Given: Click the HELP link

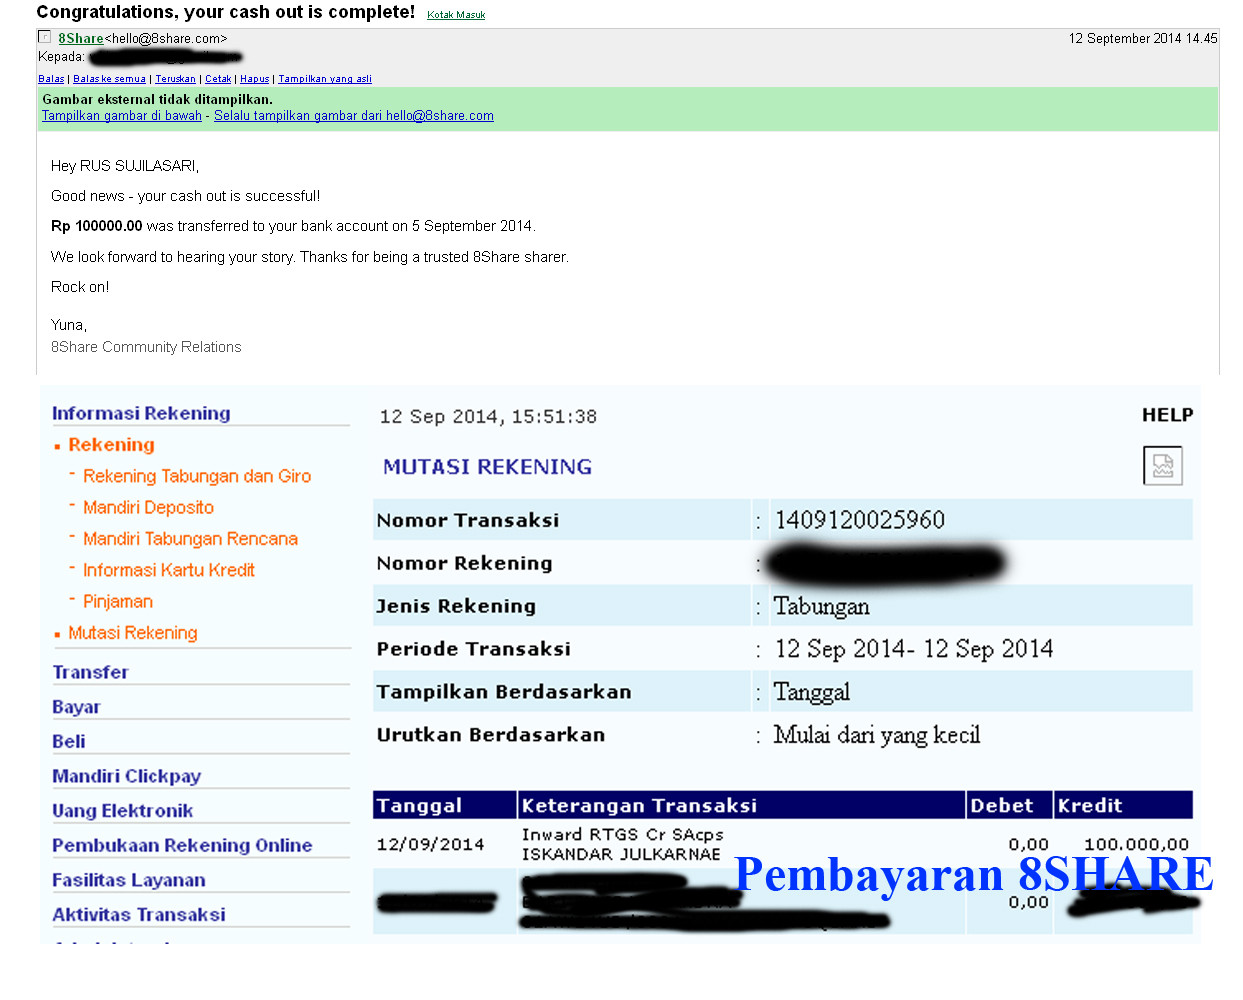Looking at the screenshot, I should pos(1167,415).
